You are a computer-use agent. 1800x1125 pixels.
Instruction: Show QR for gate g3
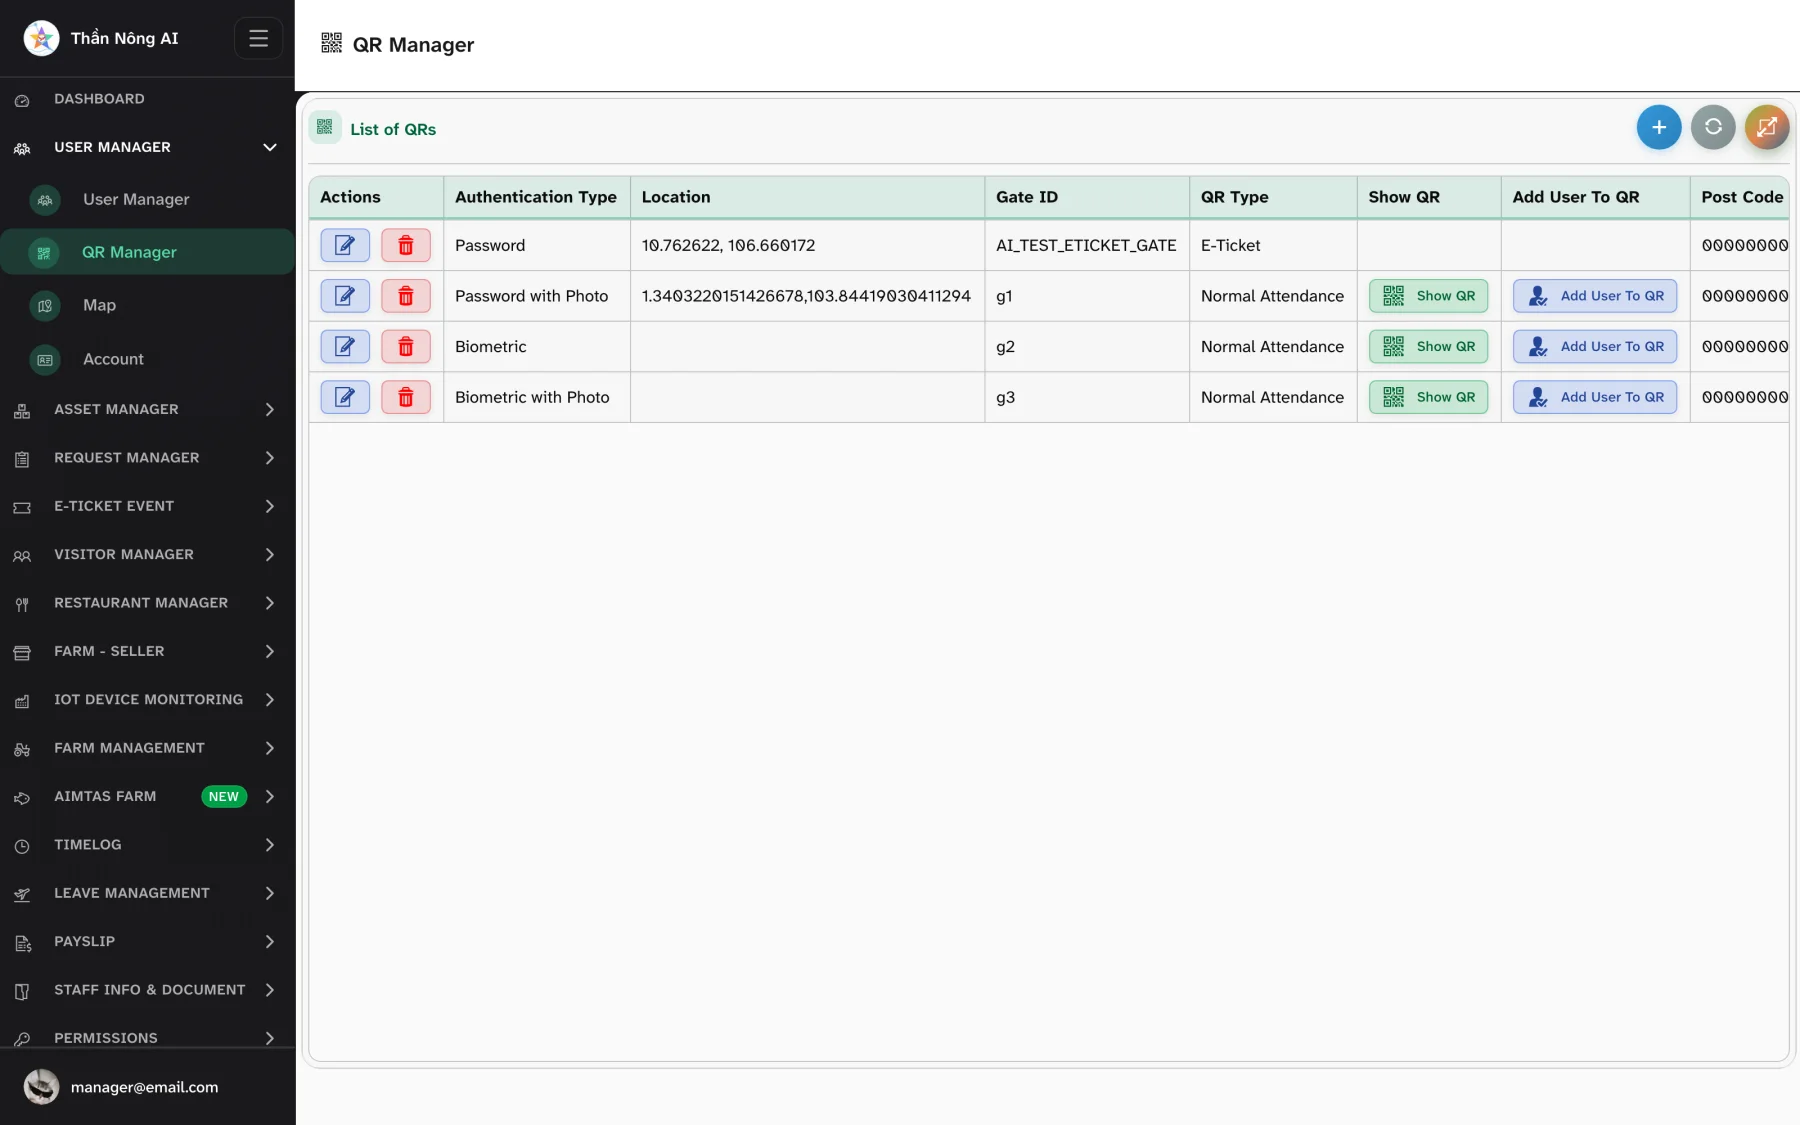coord(1428,397)
